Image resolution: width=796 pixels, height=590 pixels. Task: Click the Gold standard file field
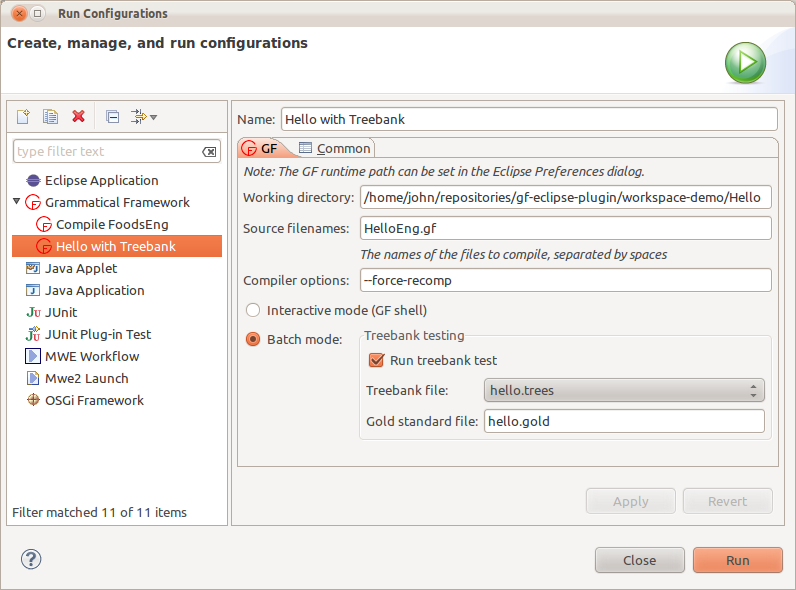point(624,421)
